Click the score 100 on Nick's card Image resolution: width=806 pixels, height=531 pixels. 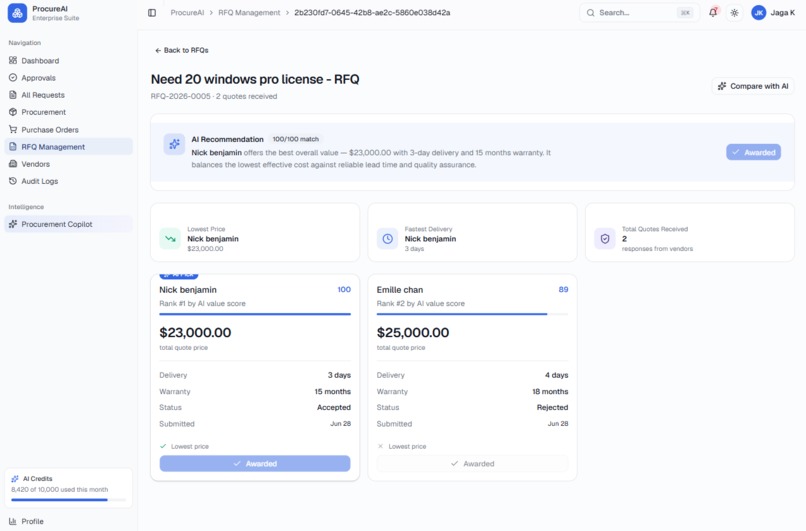coord(344,289)
